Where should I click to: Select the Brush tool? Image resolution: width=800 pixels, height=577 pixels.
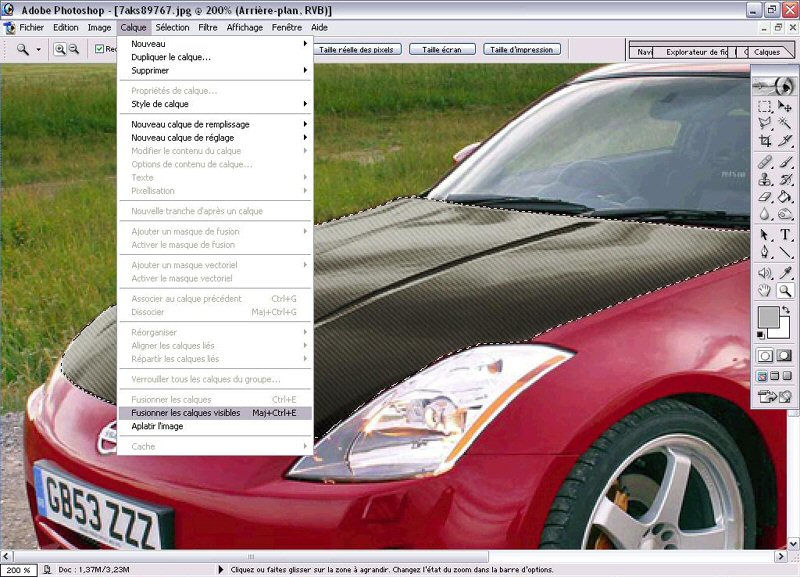[785, 162]
